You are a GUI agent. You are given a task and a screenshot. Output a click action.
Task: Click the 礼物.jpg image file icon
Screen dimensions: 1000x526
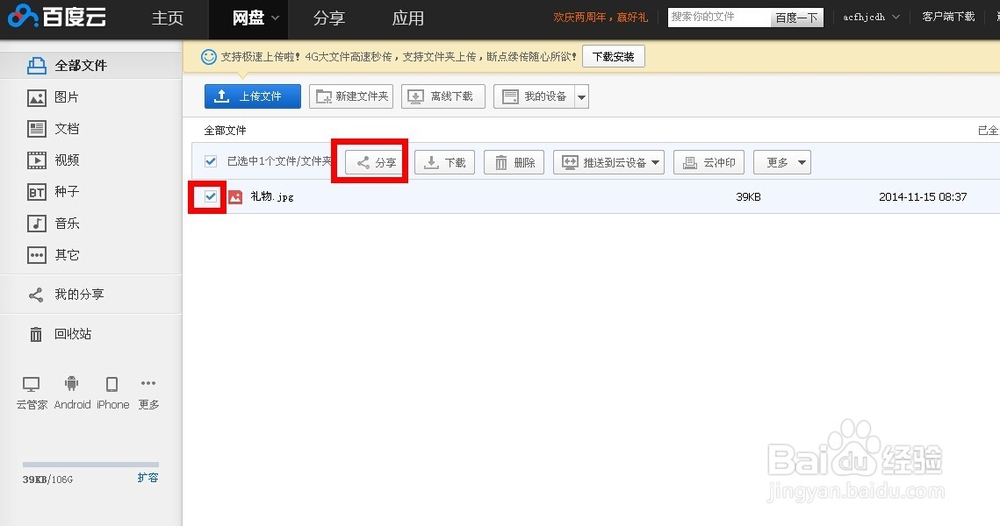(235, 197)
